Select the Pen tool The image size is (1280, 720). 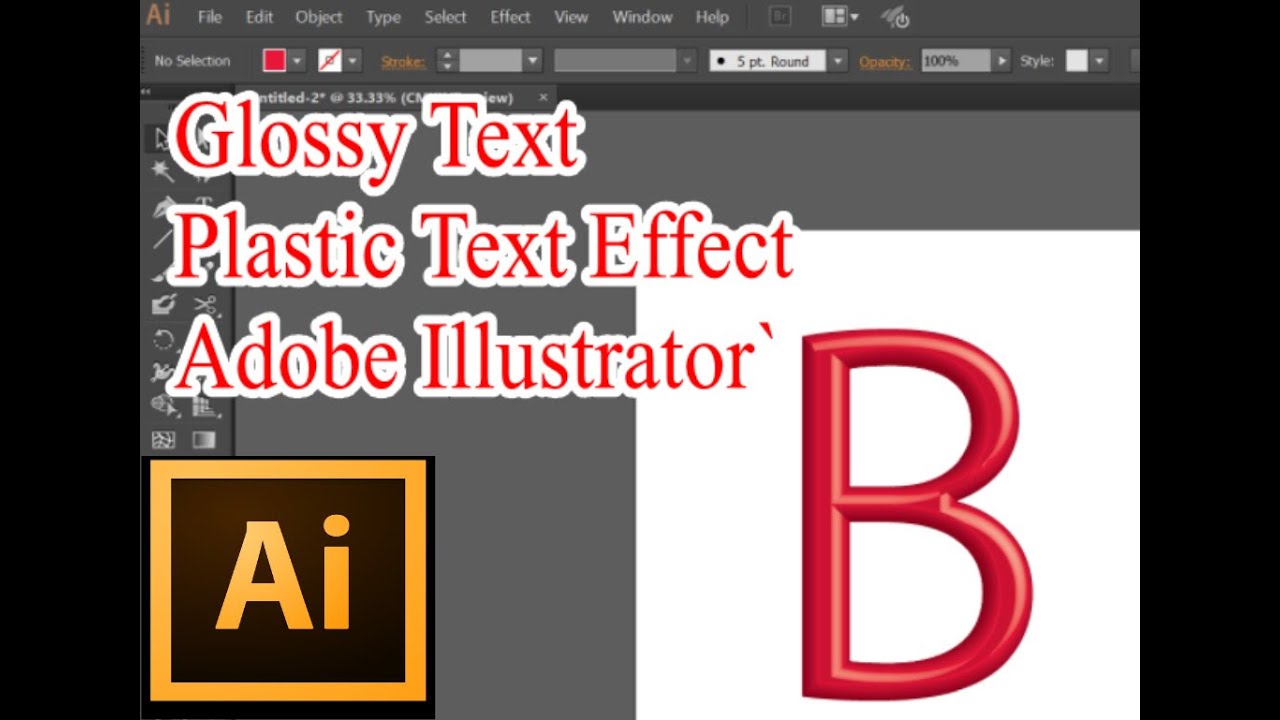[163, 206]
